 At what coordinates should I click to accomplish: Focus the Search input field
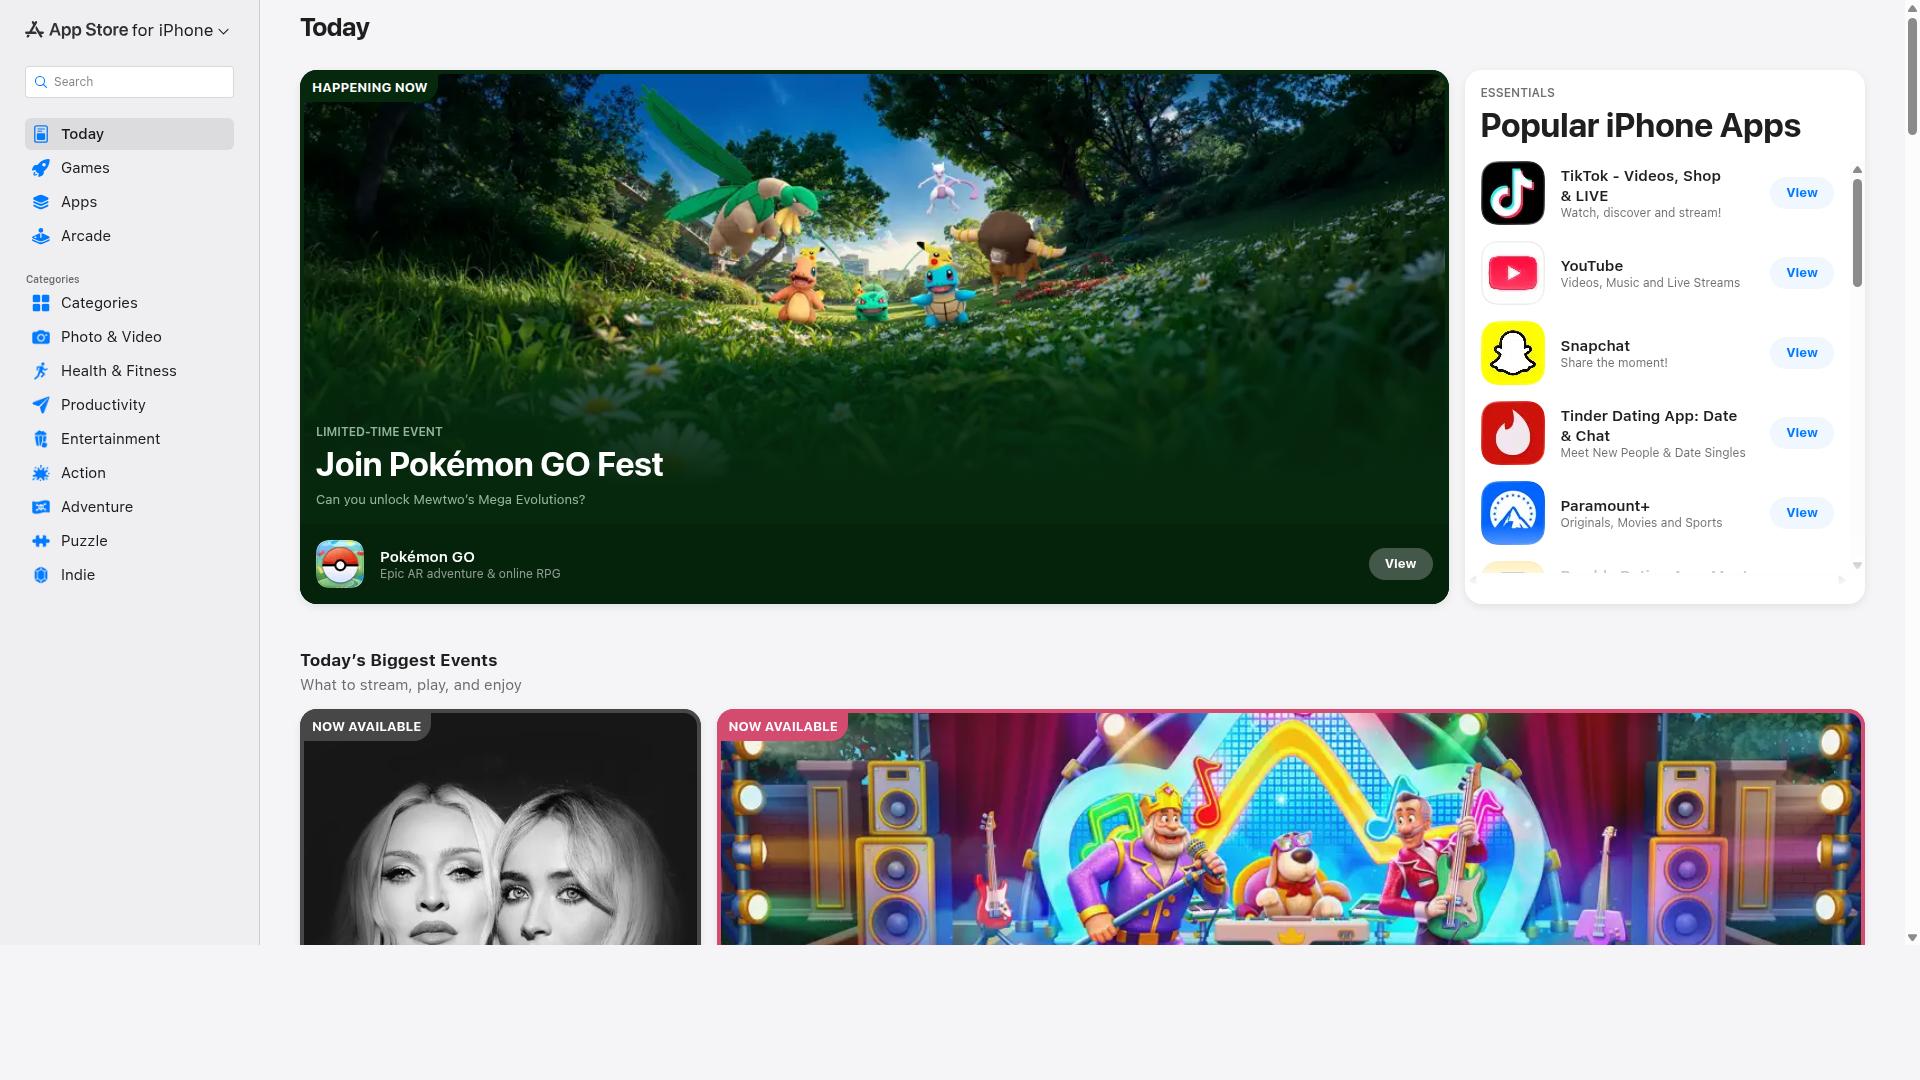[129, 82]
